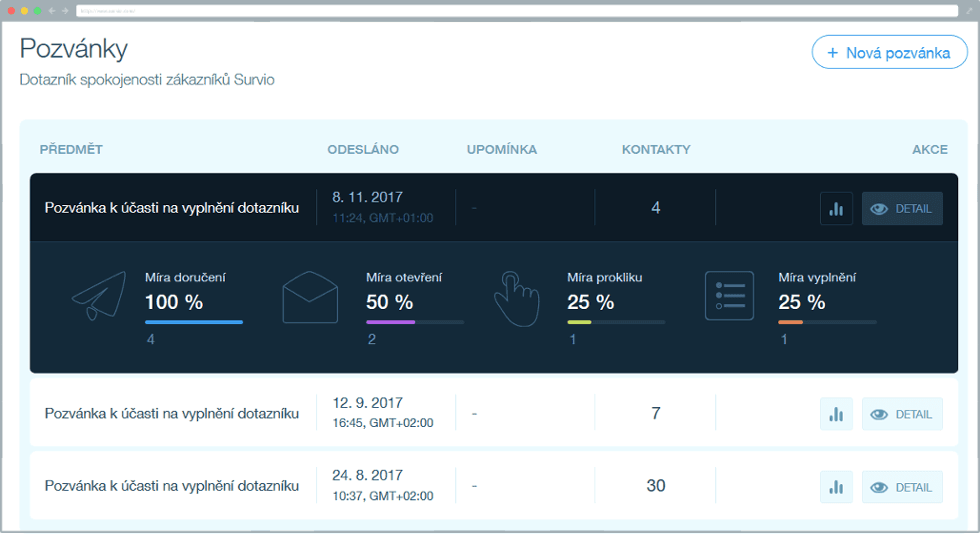Viewport: 980px width, 534px height.
Task: Click the bar chart icon for the 24. 8. 2017 invitation
Action: (x=836, y=487)
